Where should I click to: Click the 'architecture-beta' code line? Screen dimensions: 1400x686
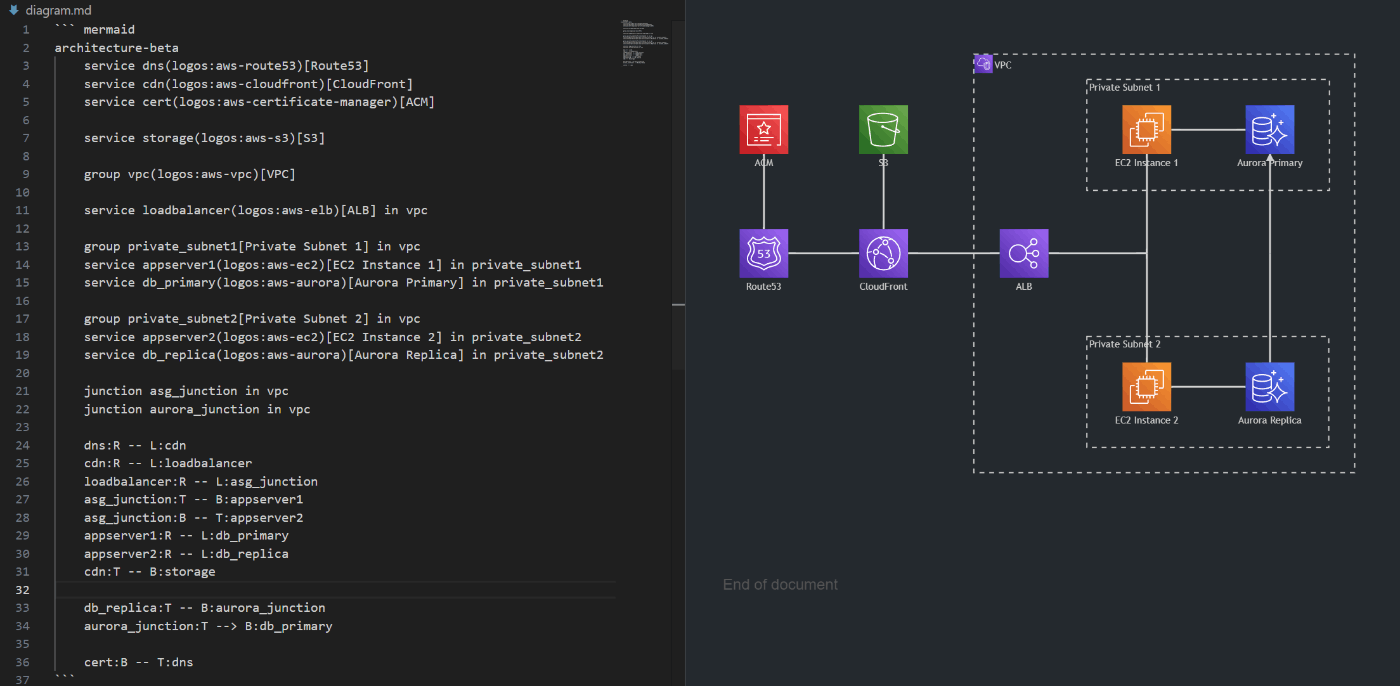(117, 47)
